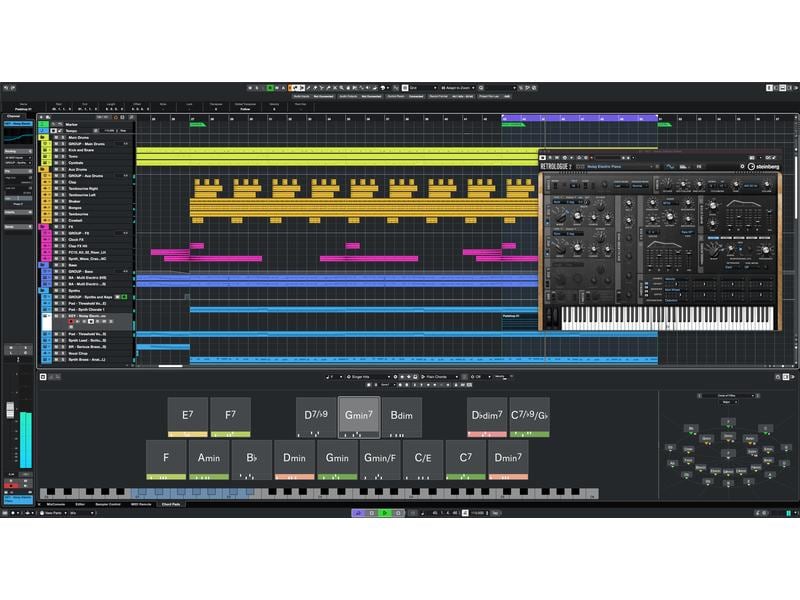
Task: Click the Main Drums folder icon
Action: [x=43, y=137]
